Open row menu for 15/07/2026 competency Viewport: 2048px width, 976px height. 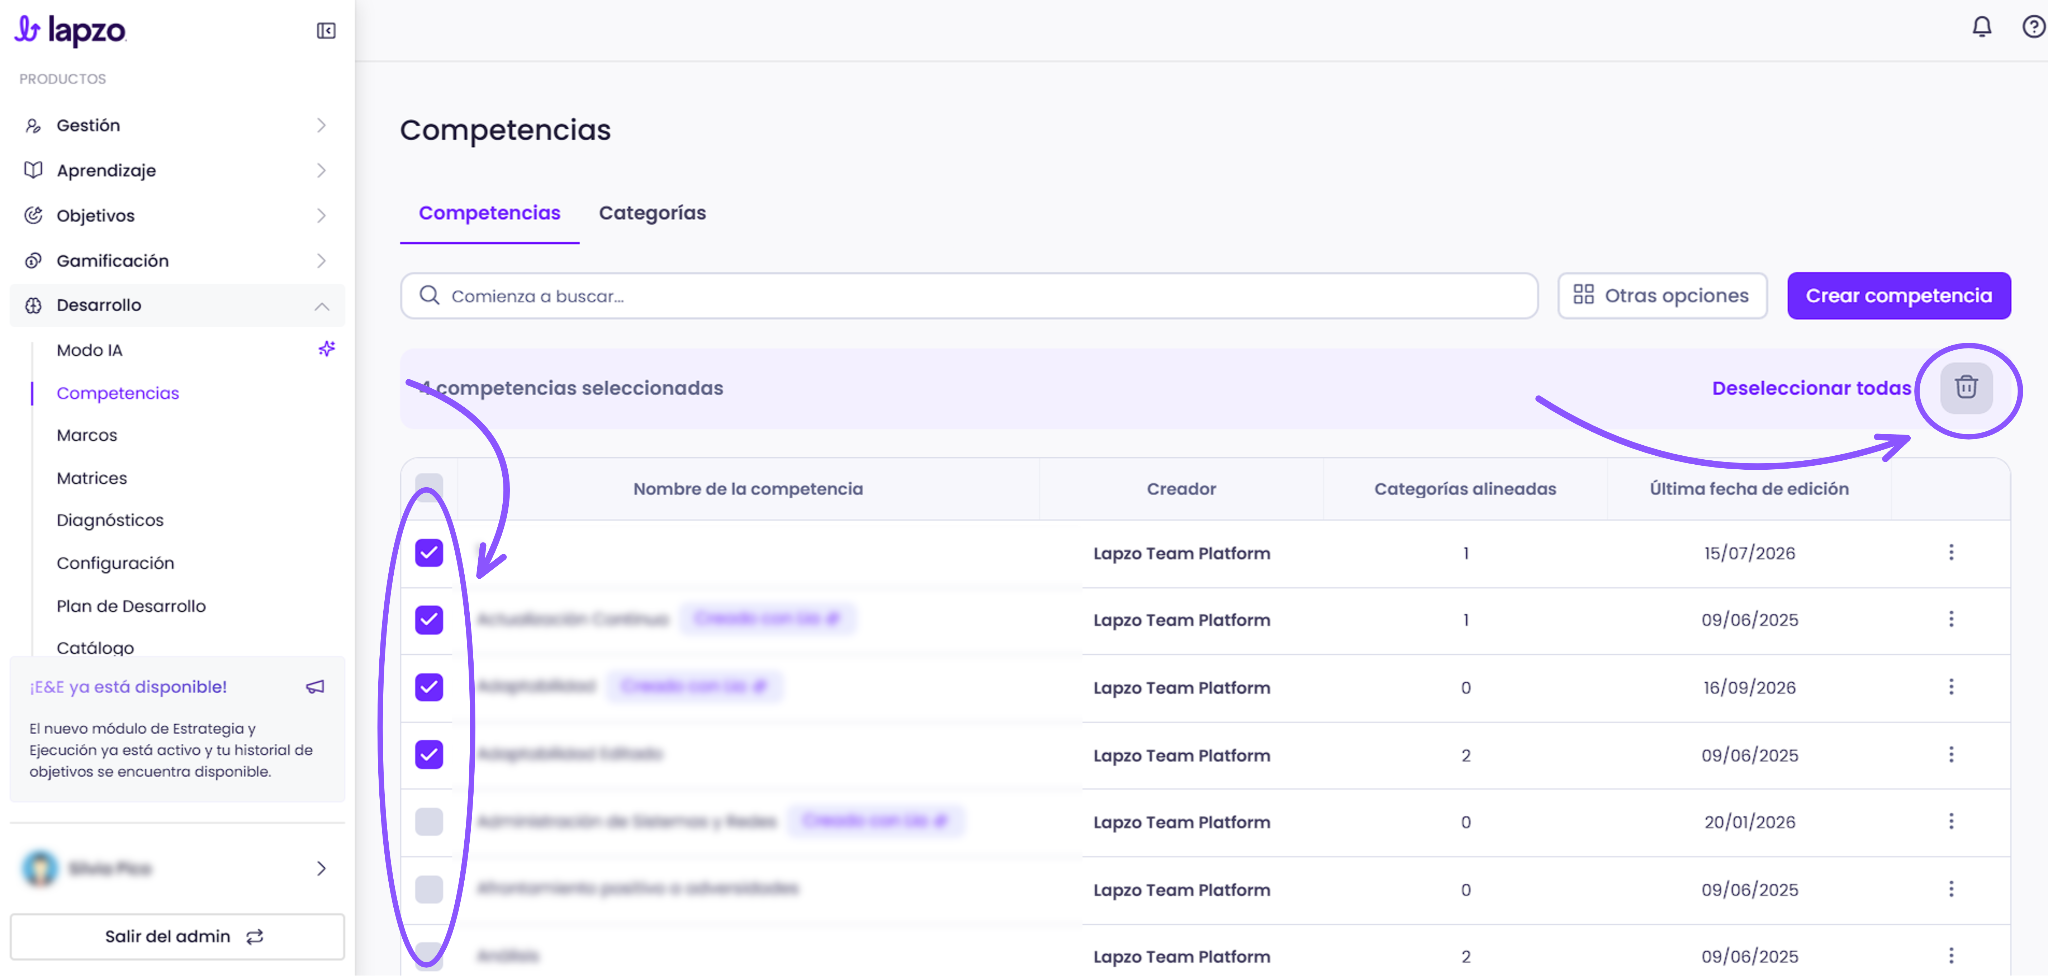[x=1951, y=553]
